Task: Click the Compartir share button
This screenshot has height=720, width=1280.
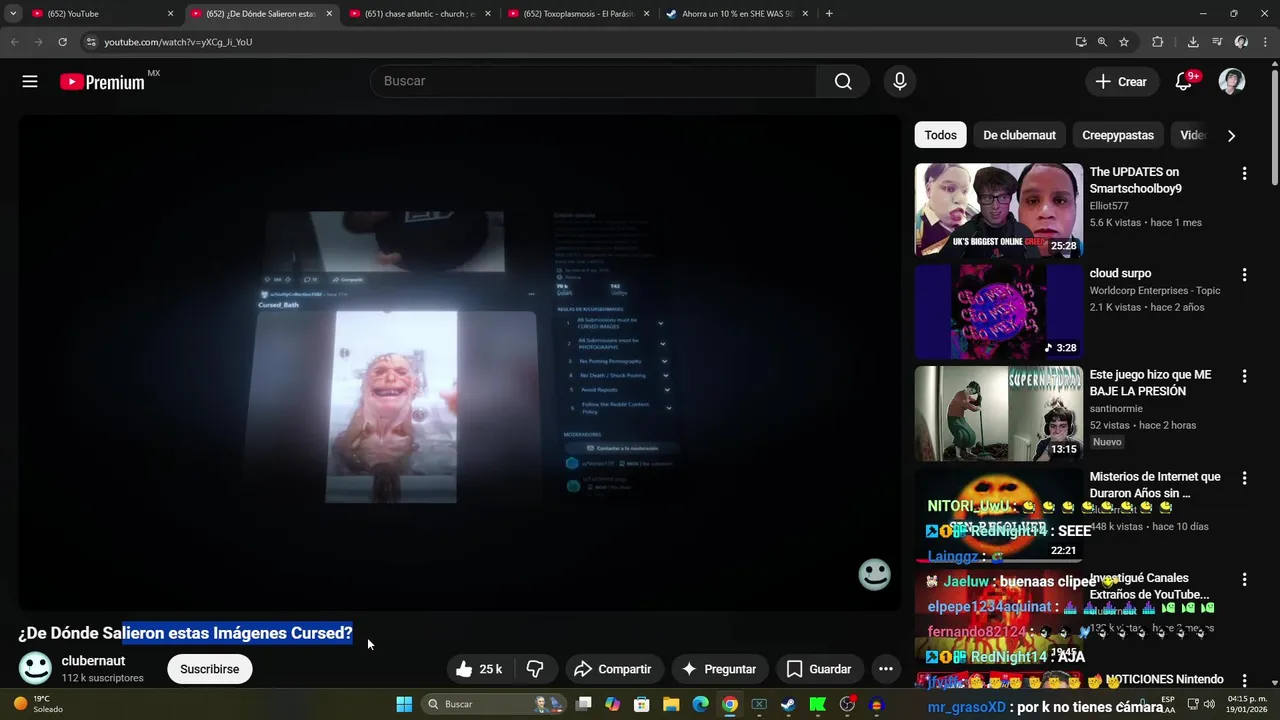Action: [613, 669]
